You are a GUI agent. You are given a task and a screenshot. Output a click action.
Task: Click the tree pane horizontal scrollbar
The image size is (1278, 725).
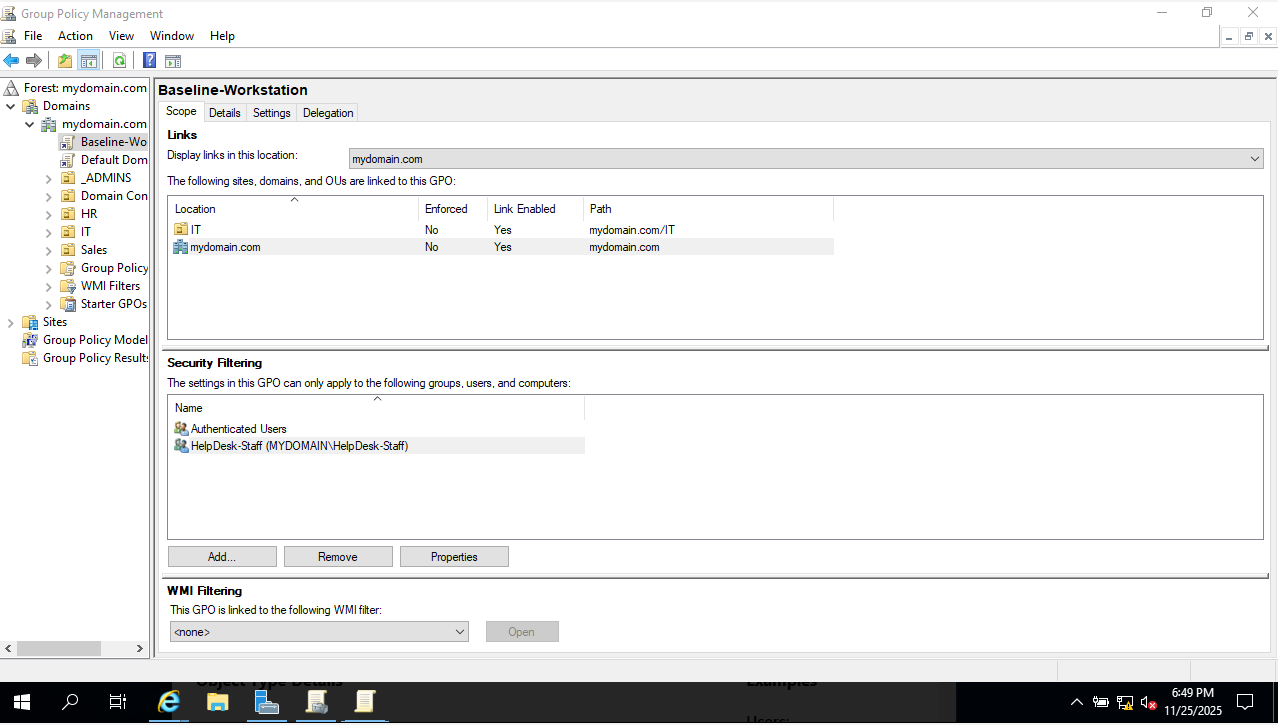tap(60, 649)
